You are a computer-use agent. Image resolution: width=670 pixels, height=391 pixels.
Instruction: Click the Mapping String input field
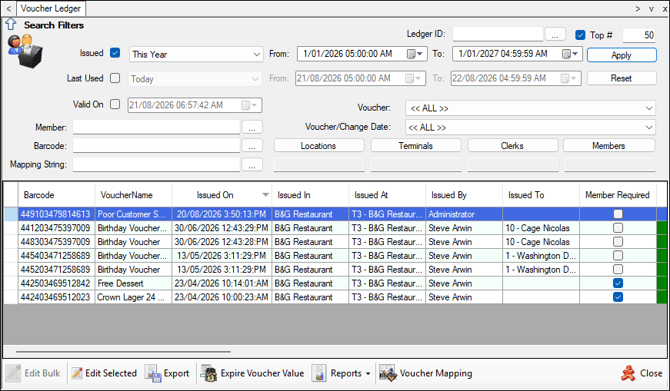click(x=156, y=164)
